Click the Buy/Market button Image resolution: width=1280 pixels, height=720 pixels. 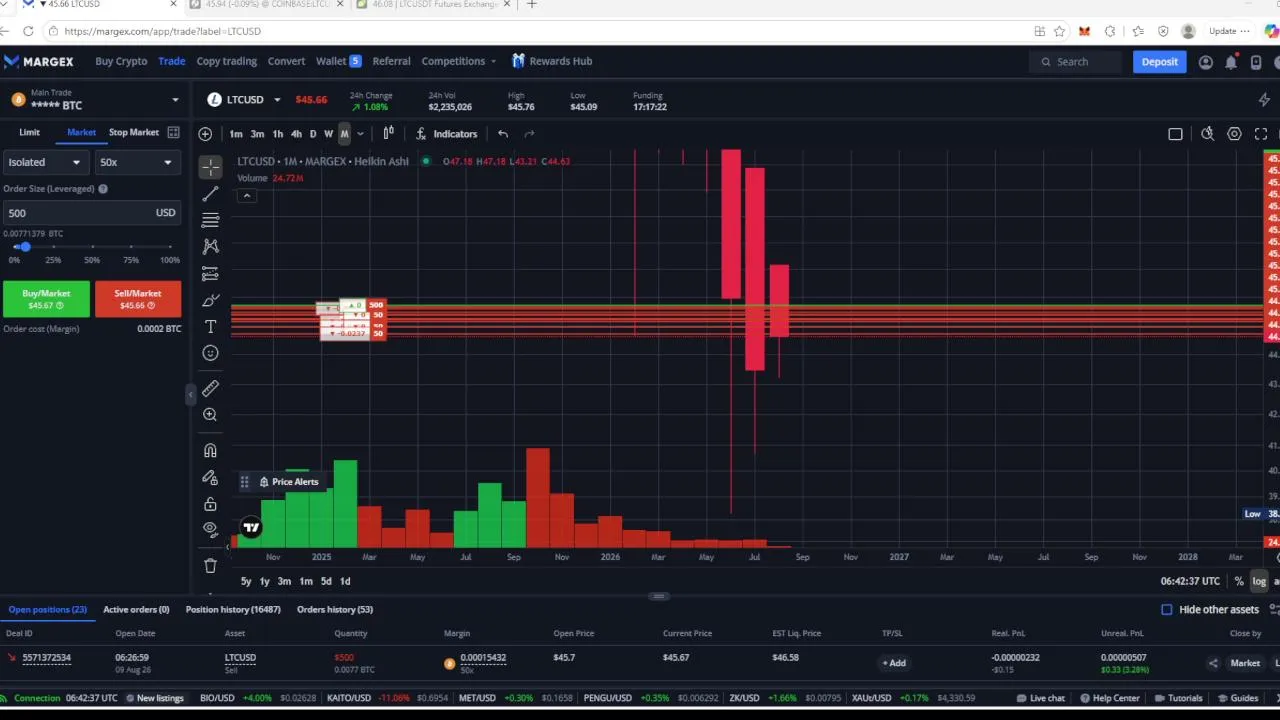click(x=46, y=299)
